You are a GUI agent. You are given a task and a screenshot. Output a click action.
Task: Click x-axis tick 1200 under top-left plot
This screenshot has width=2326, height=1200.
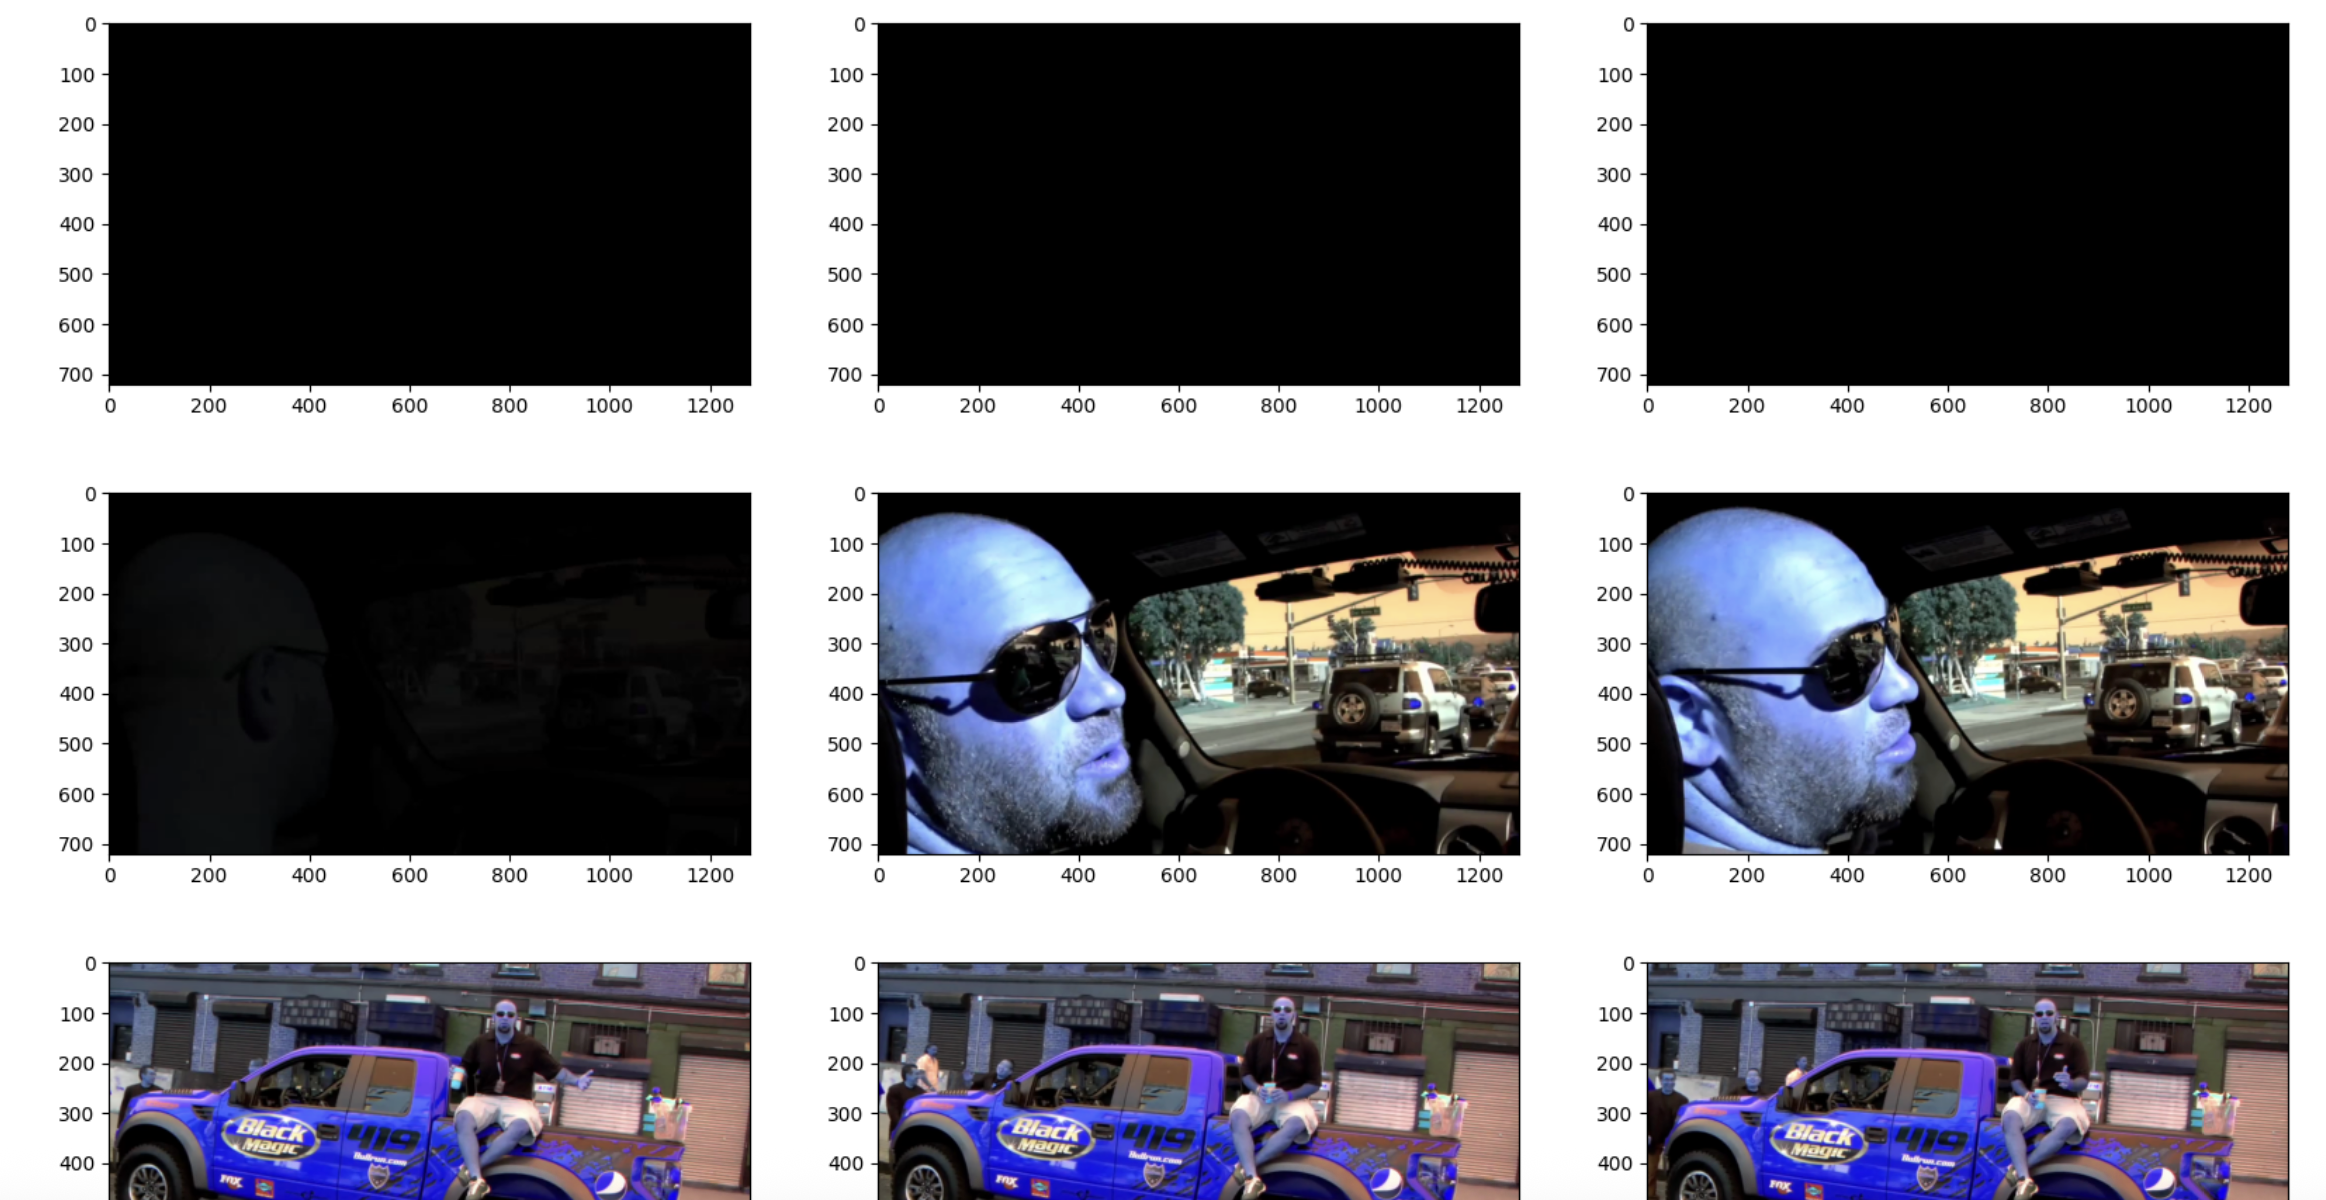pyautogui.click(x=710, y=406)
